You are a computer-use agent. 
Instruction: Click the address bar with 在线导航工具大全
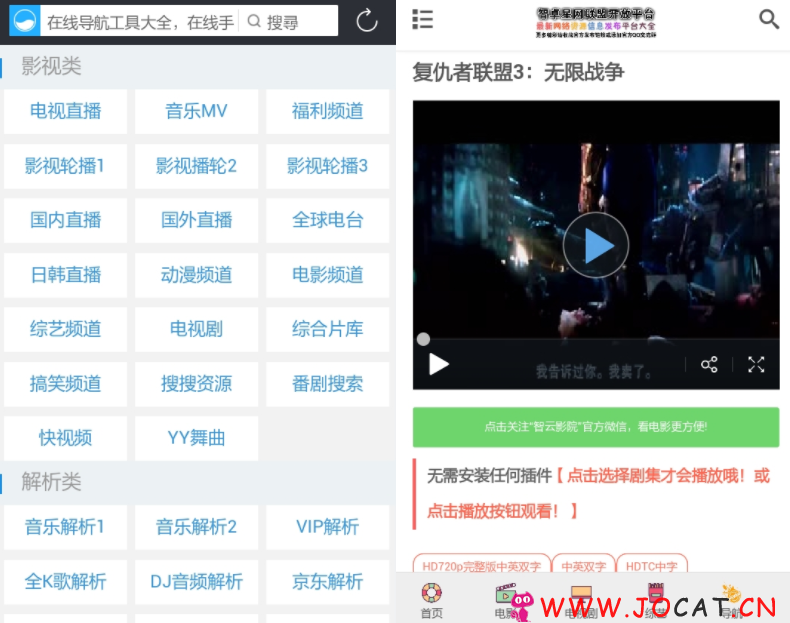(140, 21)
